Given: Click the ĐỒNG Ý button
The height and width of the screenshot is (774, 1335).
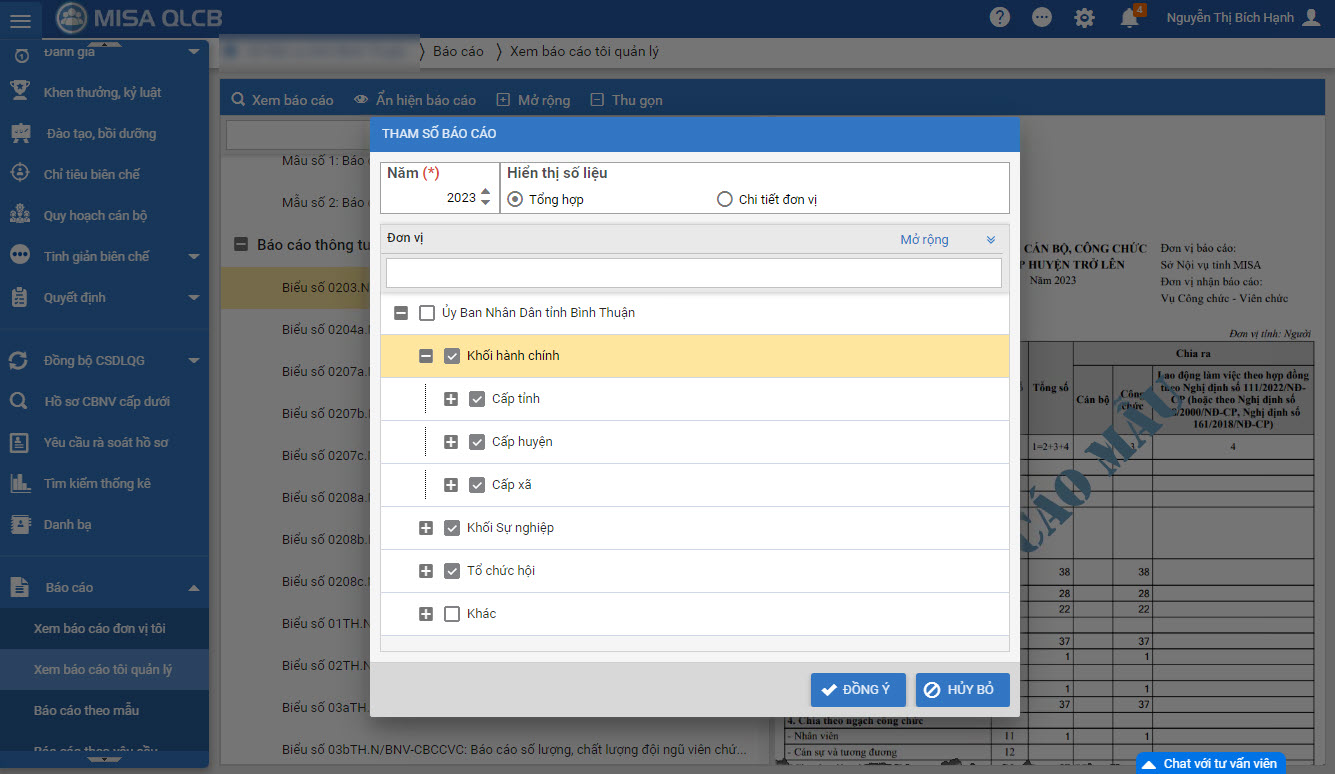Looking at the screenshot, I should tap(858, 689).
